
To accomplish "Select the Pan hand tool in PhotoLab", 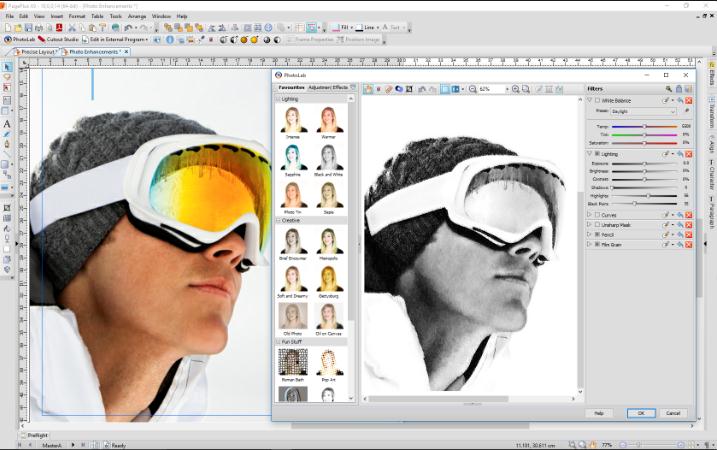I will (x=368, y=89).
